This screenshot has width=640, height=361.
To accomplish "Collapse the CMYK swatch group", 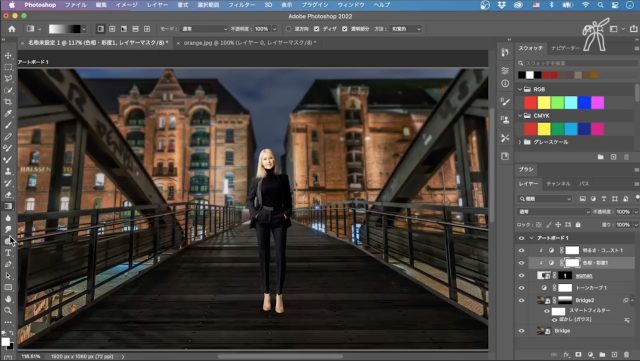I will tap(520, 116).
